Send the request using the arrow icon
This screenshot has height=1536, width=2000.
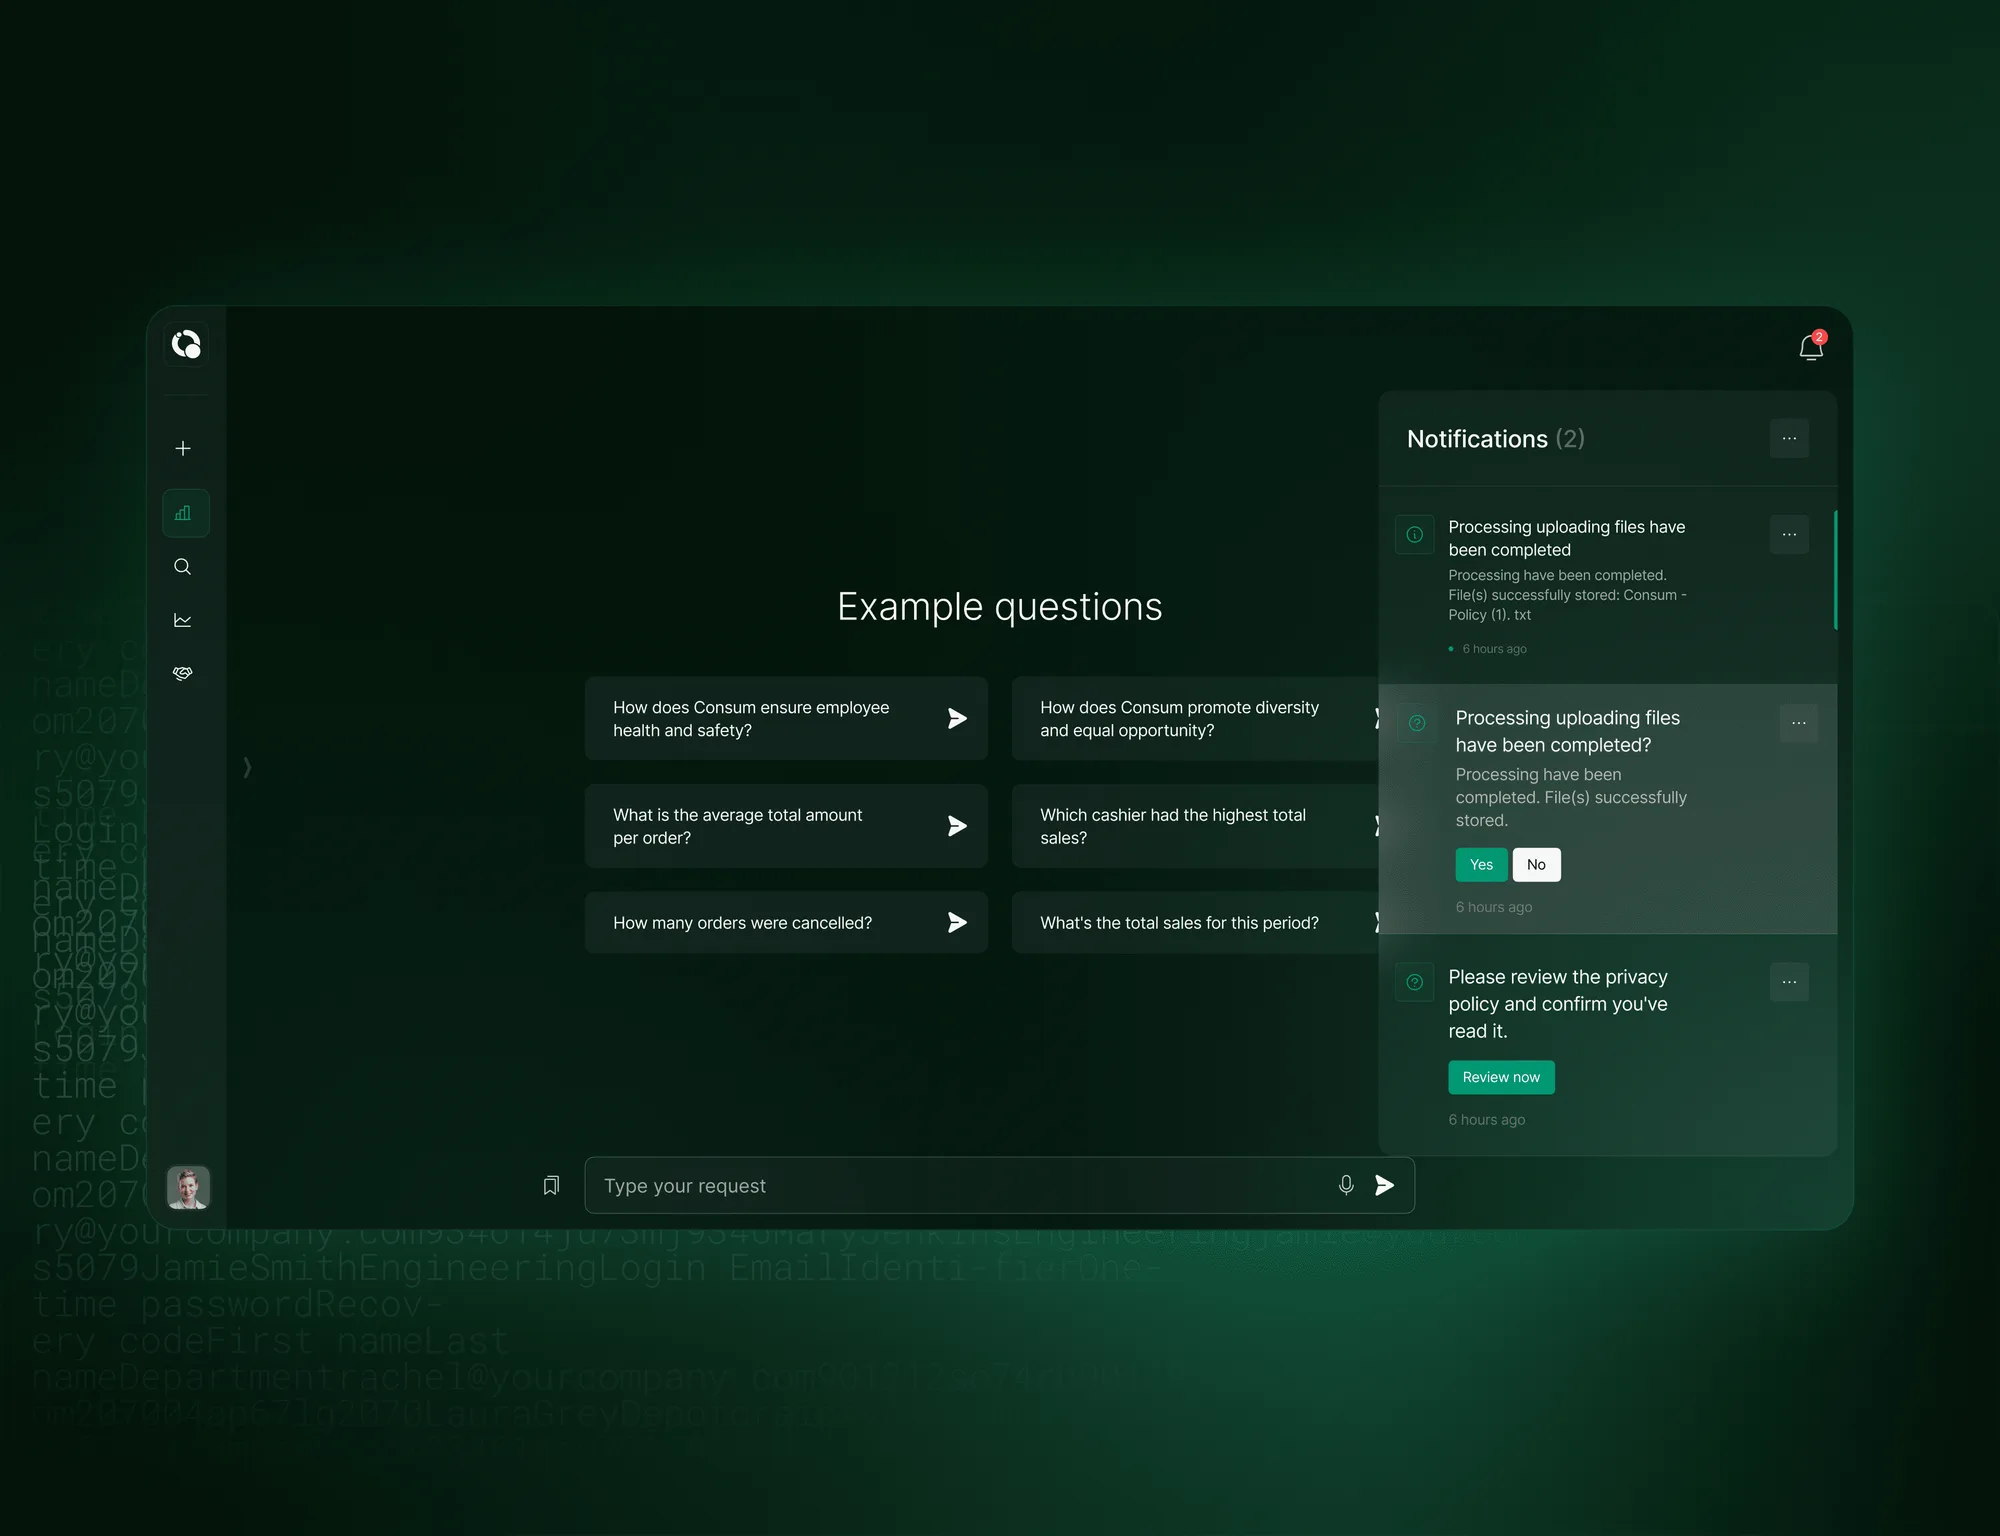1385,1185
